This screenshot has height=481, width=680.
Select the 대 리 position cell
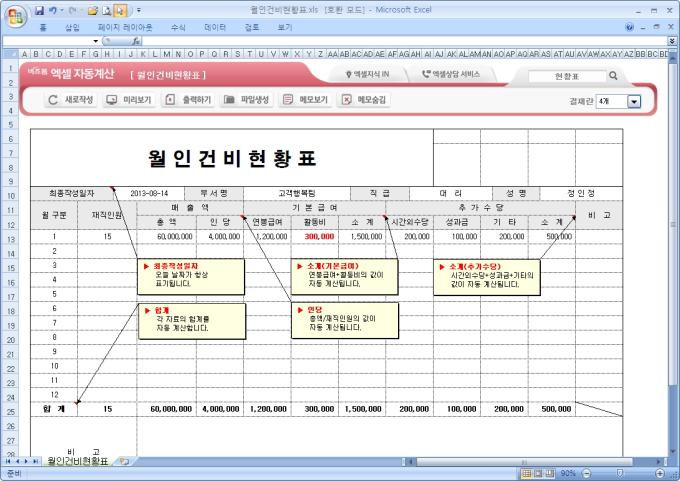coord(450,193)
